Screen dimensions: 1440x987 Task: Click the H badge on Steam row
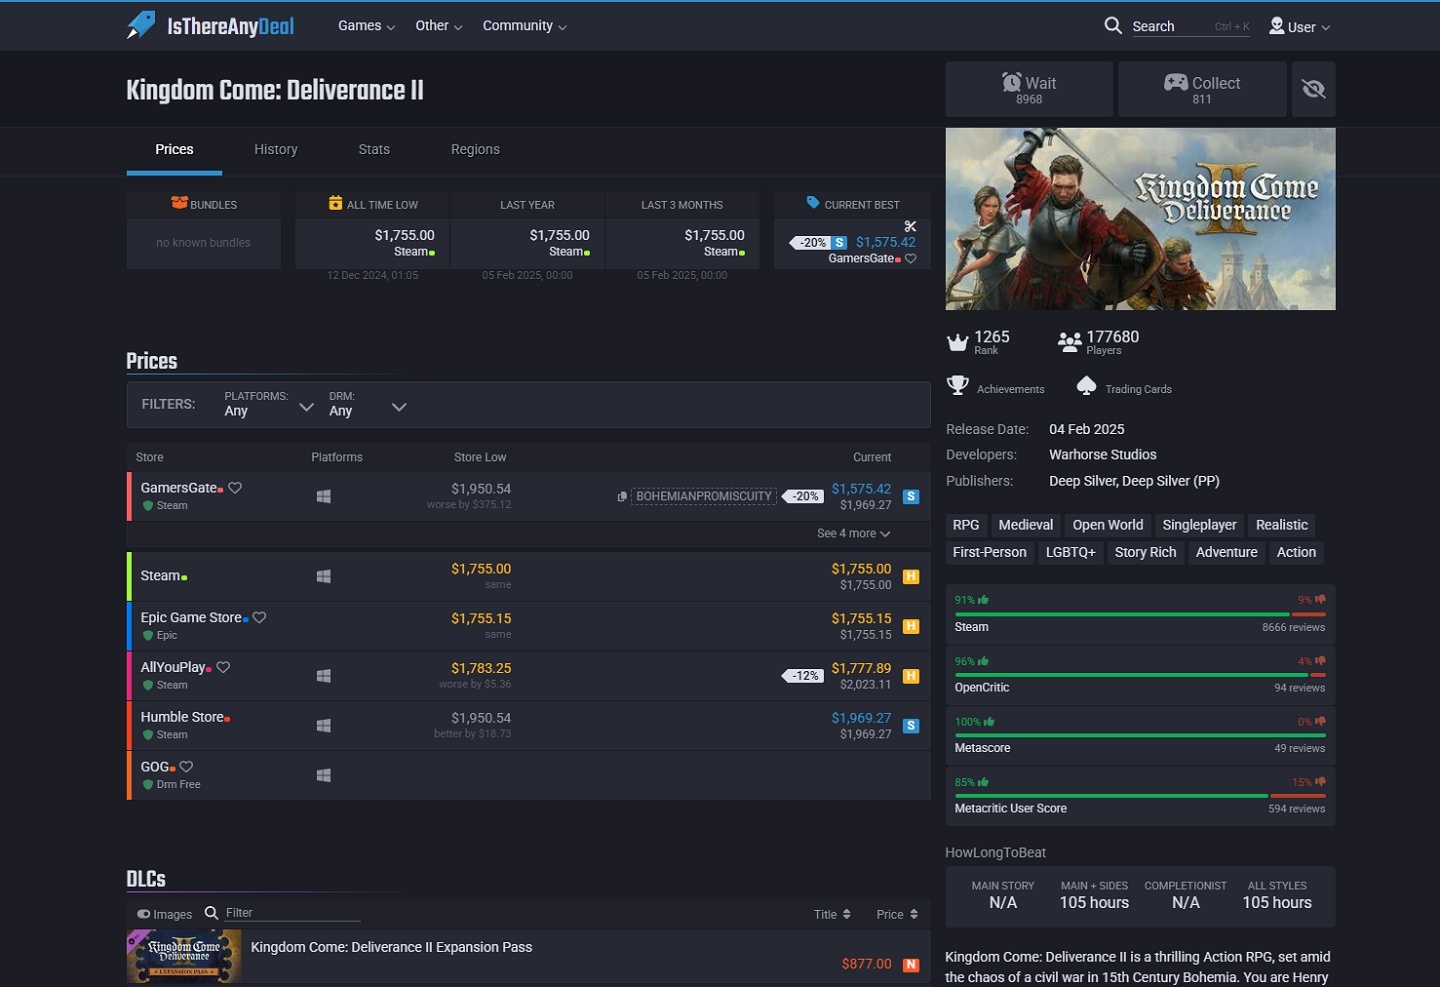(x=911, y=576)
